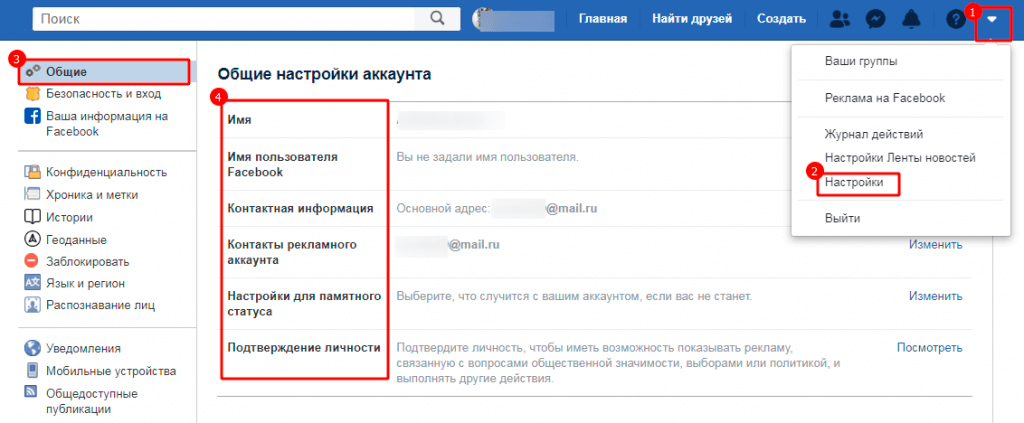Select Безопасность и вход in sidebar
The image size is (1024, 423).
(x=103, y=93)
